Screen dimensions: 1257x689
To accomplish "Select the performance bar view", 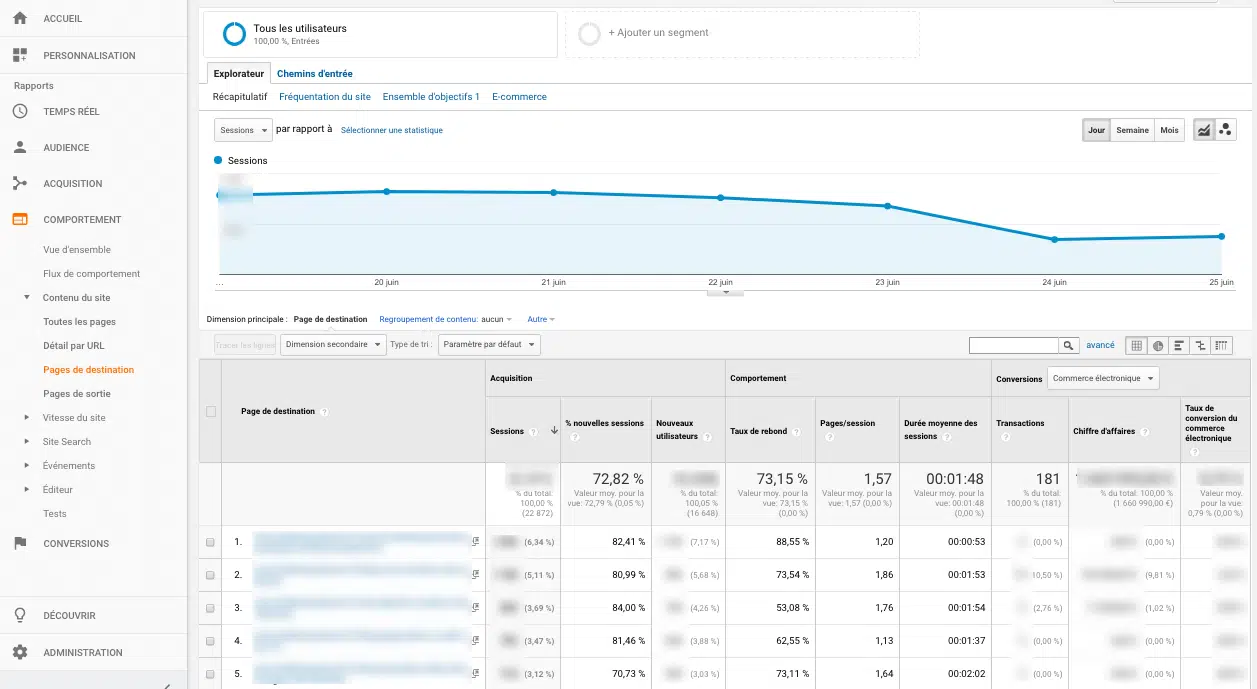I will tap(1179, 346).
